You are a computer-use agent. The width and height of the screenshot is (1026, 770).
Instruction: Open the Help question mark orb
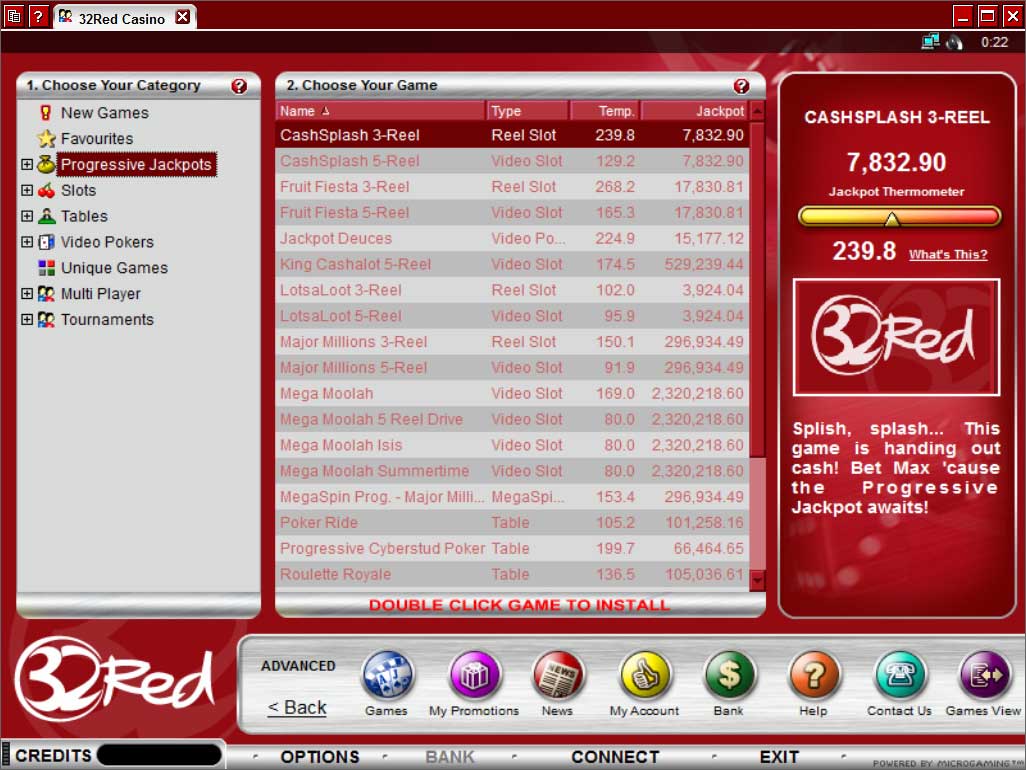point(814,675)
